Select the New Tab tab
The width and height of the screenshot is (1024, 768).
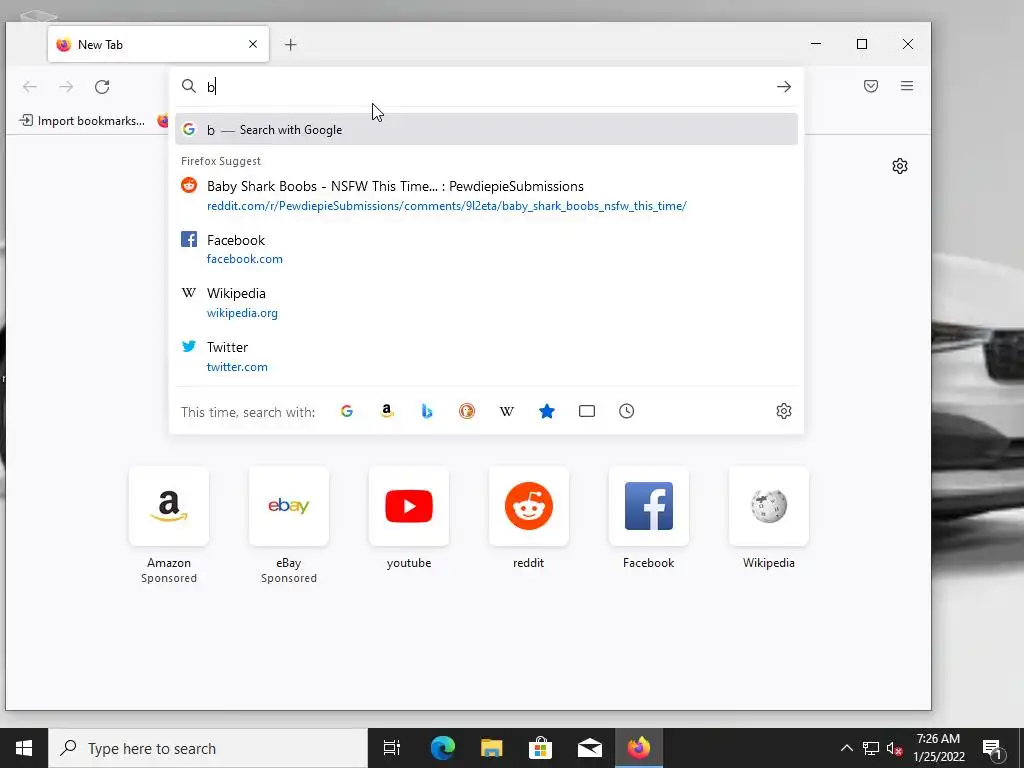click(158, 44)
